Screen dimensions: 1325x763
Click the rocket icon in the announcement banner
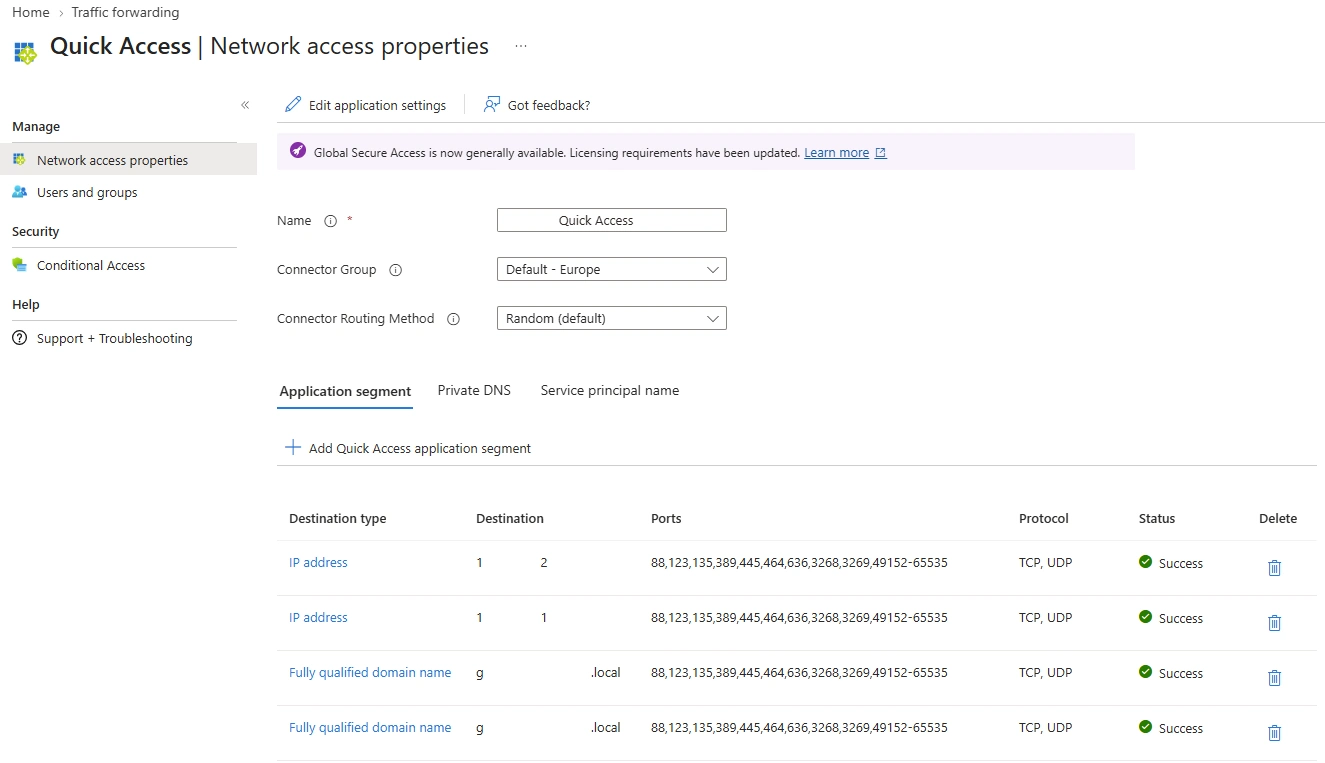[x=297, y=151]
